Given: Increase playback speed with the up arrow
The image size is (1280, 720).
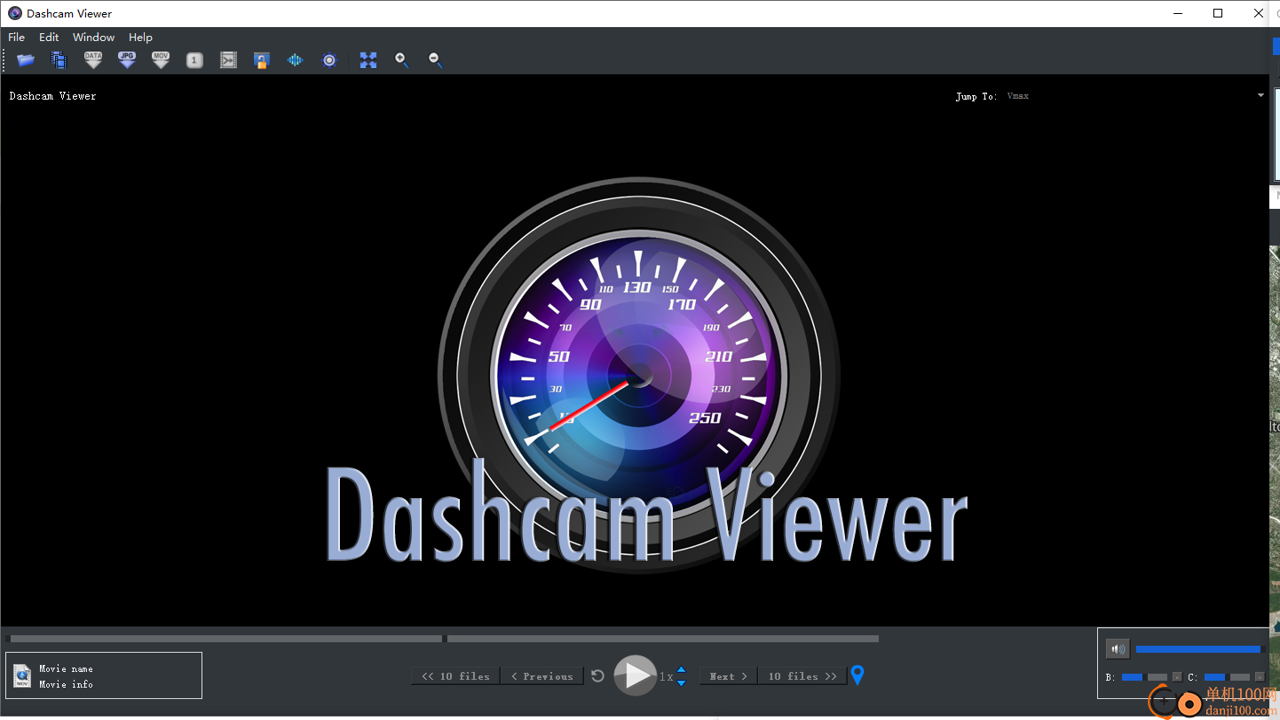Looking at the screenshot, I should click(x=681, y=670).
